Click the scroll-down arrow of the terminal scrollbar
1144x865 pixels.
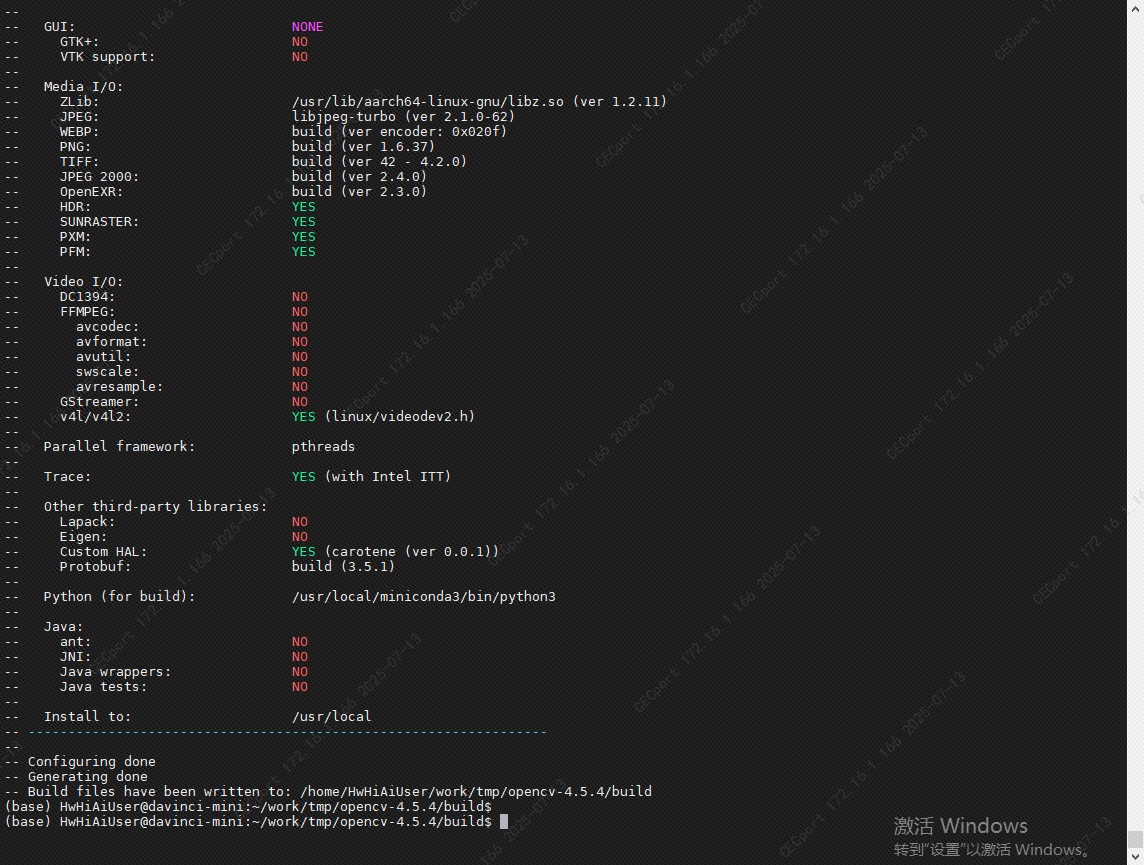(1135, 858)
